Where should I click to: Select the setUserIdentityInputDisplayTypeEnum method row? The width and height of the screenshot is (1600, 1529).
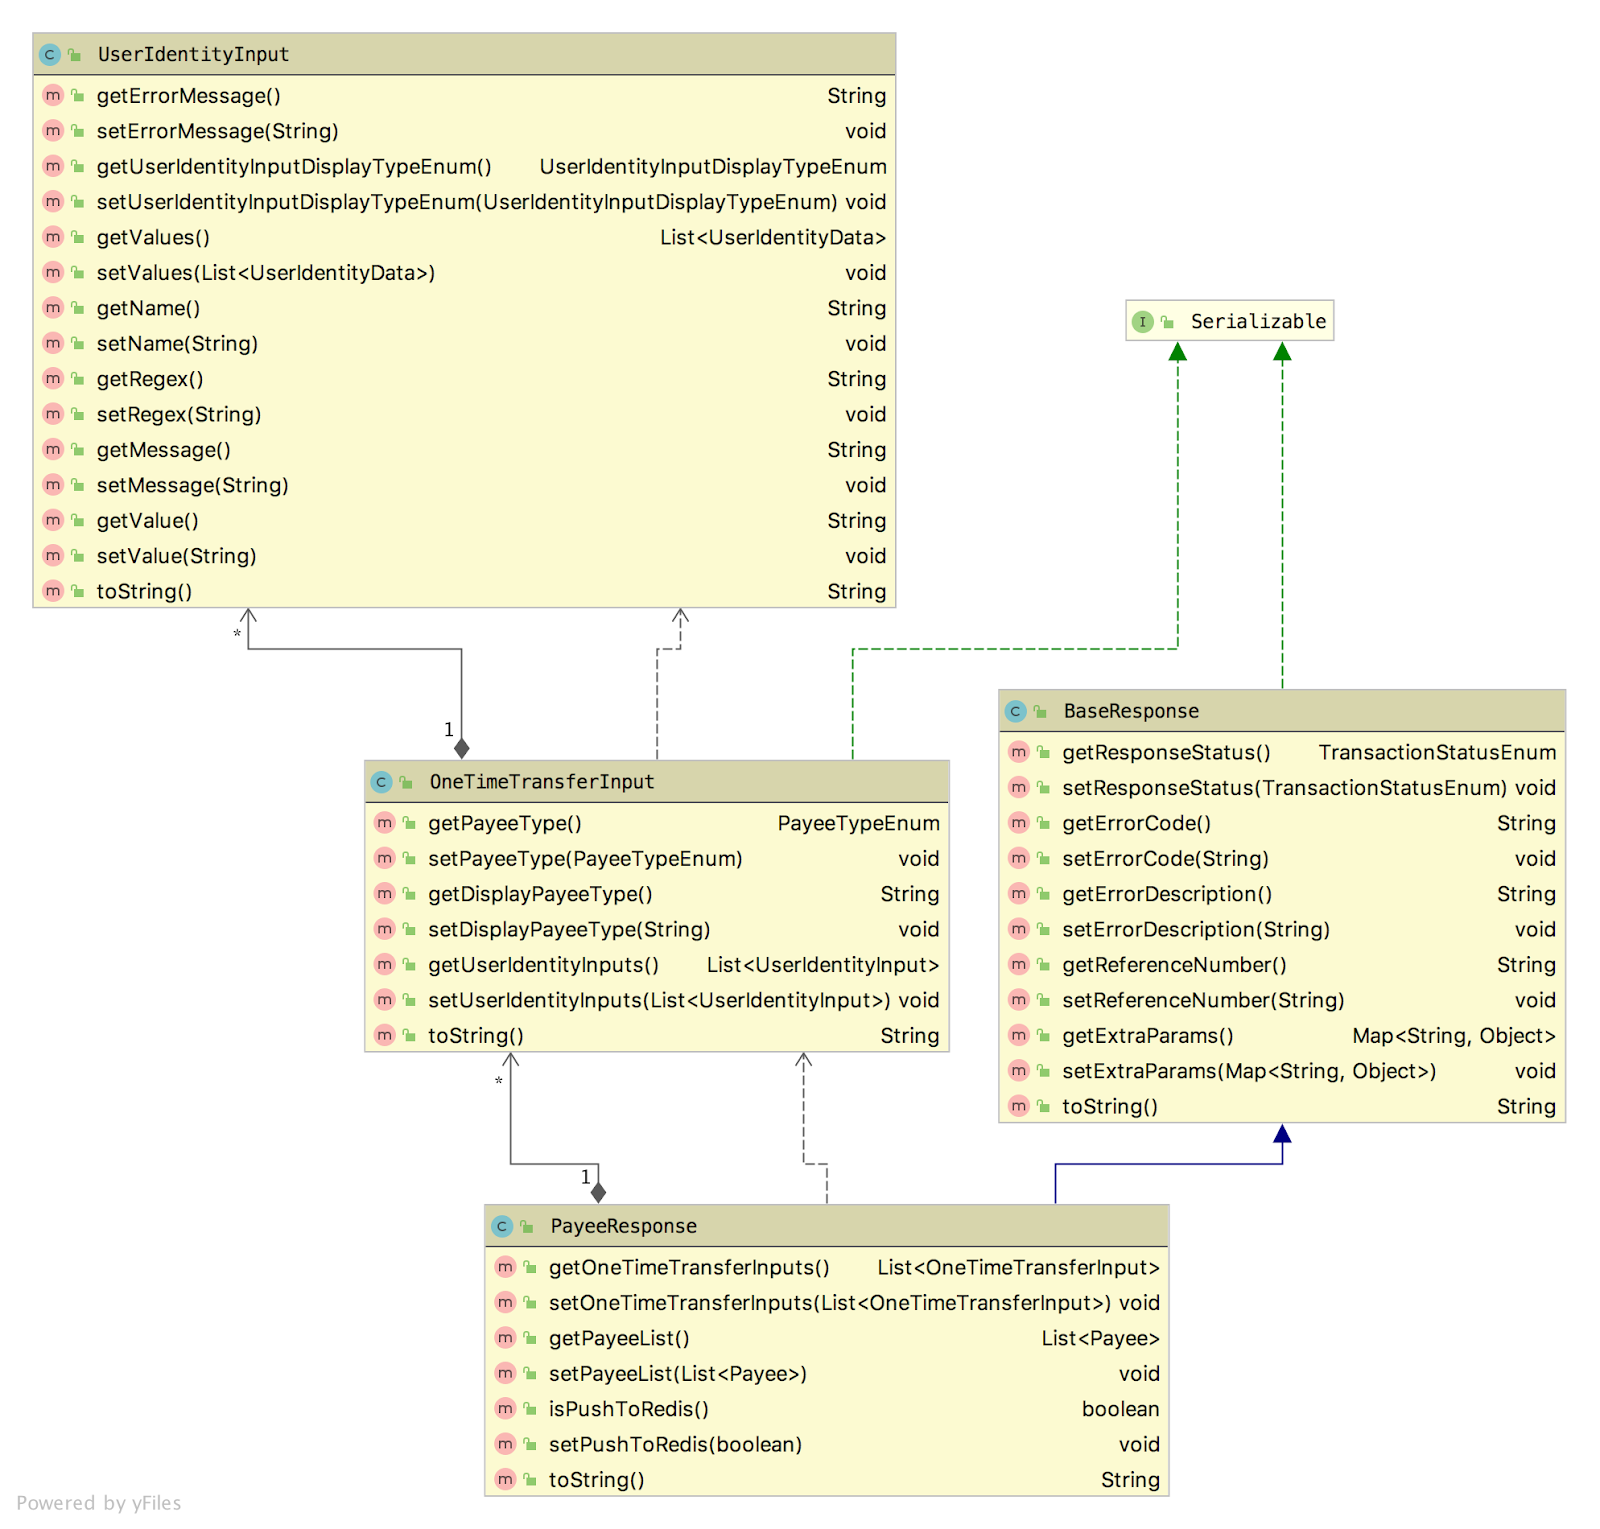464,202
